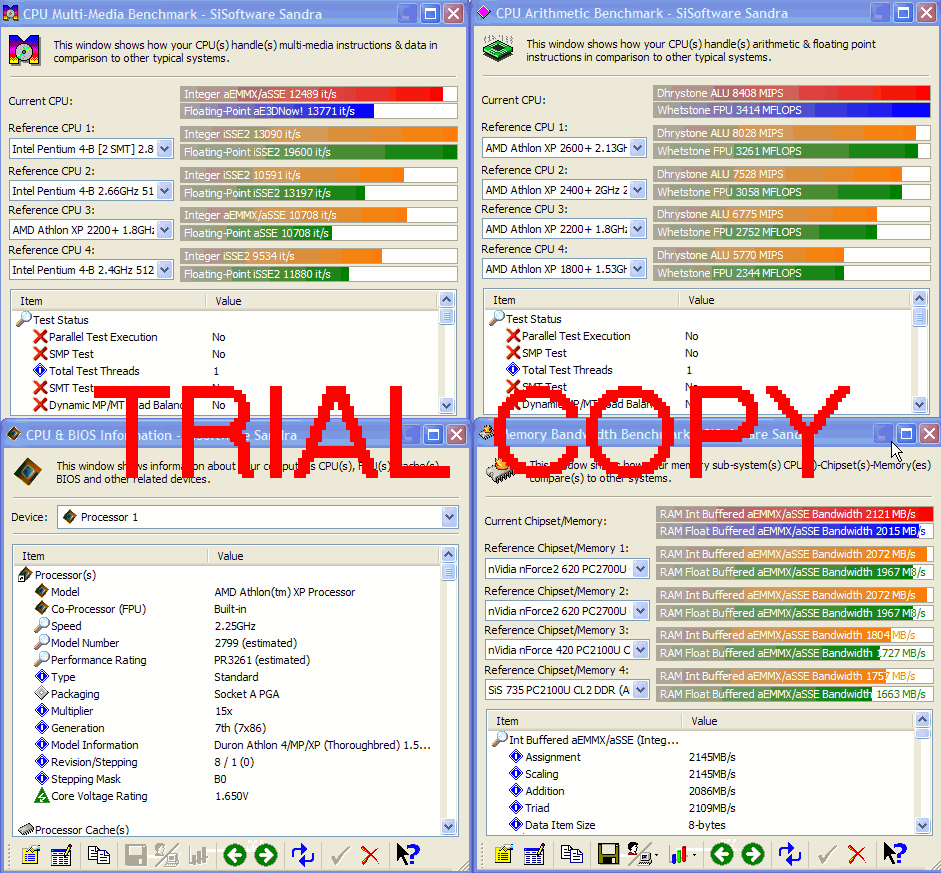Click the red X cancel icon in CPU & BIOS Information
This screenshot has width=941, height=873.
pos(370,854)
